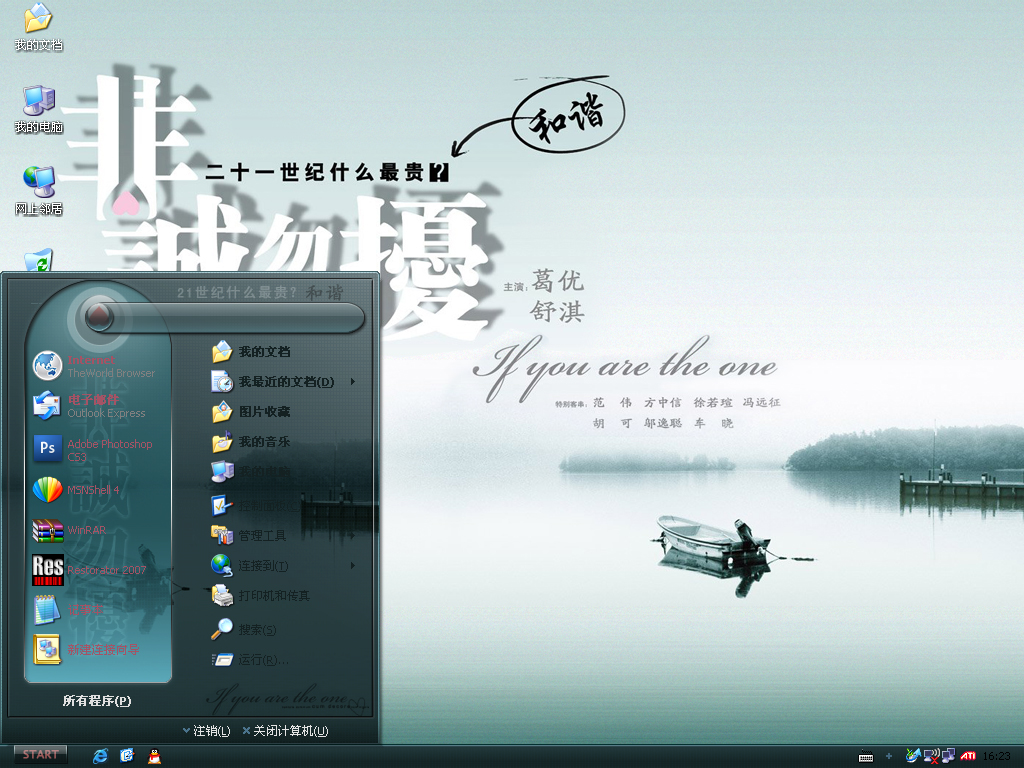The width and height of the screenshot is (1024, 768).
Task: Open 打印机和传真 in start menu
Action: pos(261,596)
